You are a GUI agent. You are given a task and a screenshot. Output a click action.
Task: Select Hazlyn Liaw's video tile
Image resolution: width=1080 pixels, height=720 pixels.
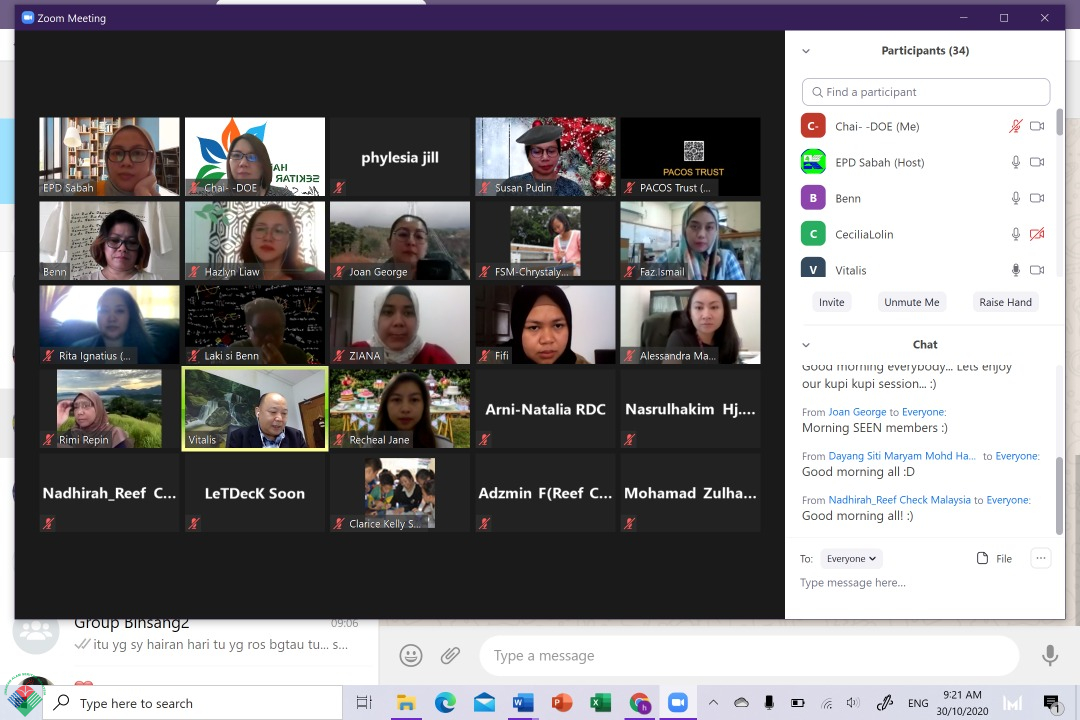click(x=255, y=240)
